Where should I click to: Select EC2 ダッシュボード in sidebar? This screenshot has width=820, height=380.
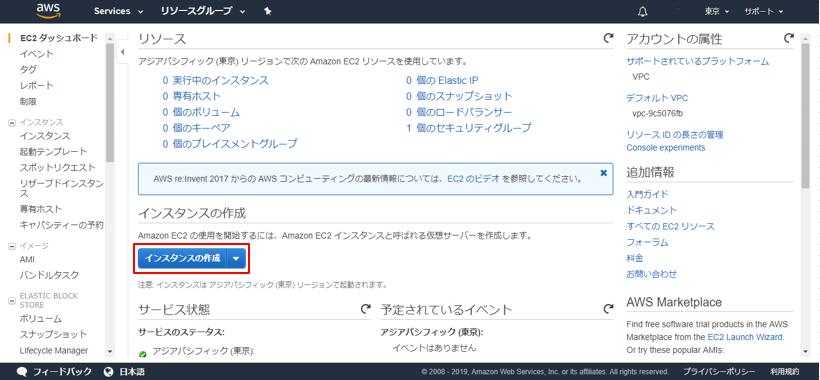pyautogui.click(x=59, y=38)
